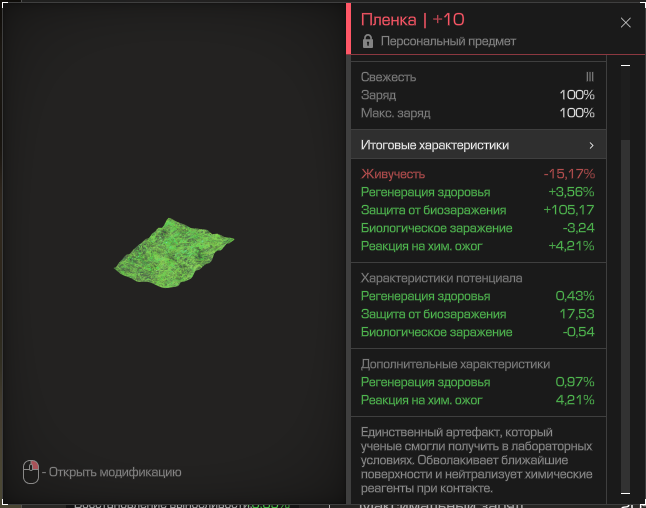
Task: Click the Персональный предмет label
Action: click(448, 41)
